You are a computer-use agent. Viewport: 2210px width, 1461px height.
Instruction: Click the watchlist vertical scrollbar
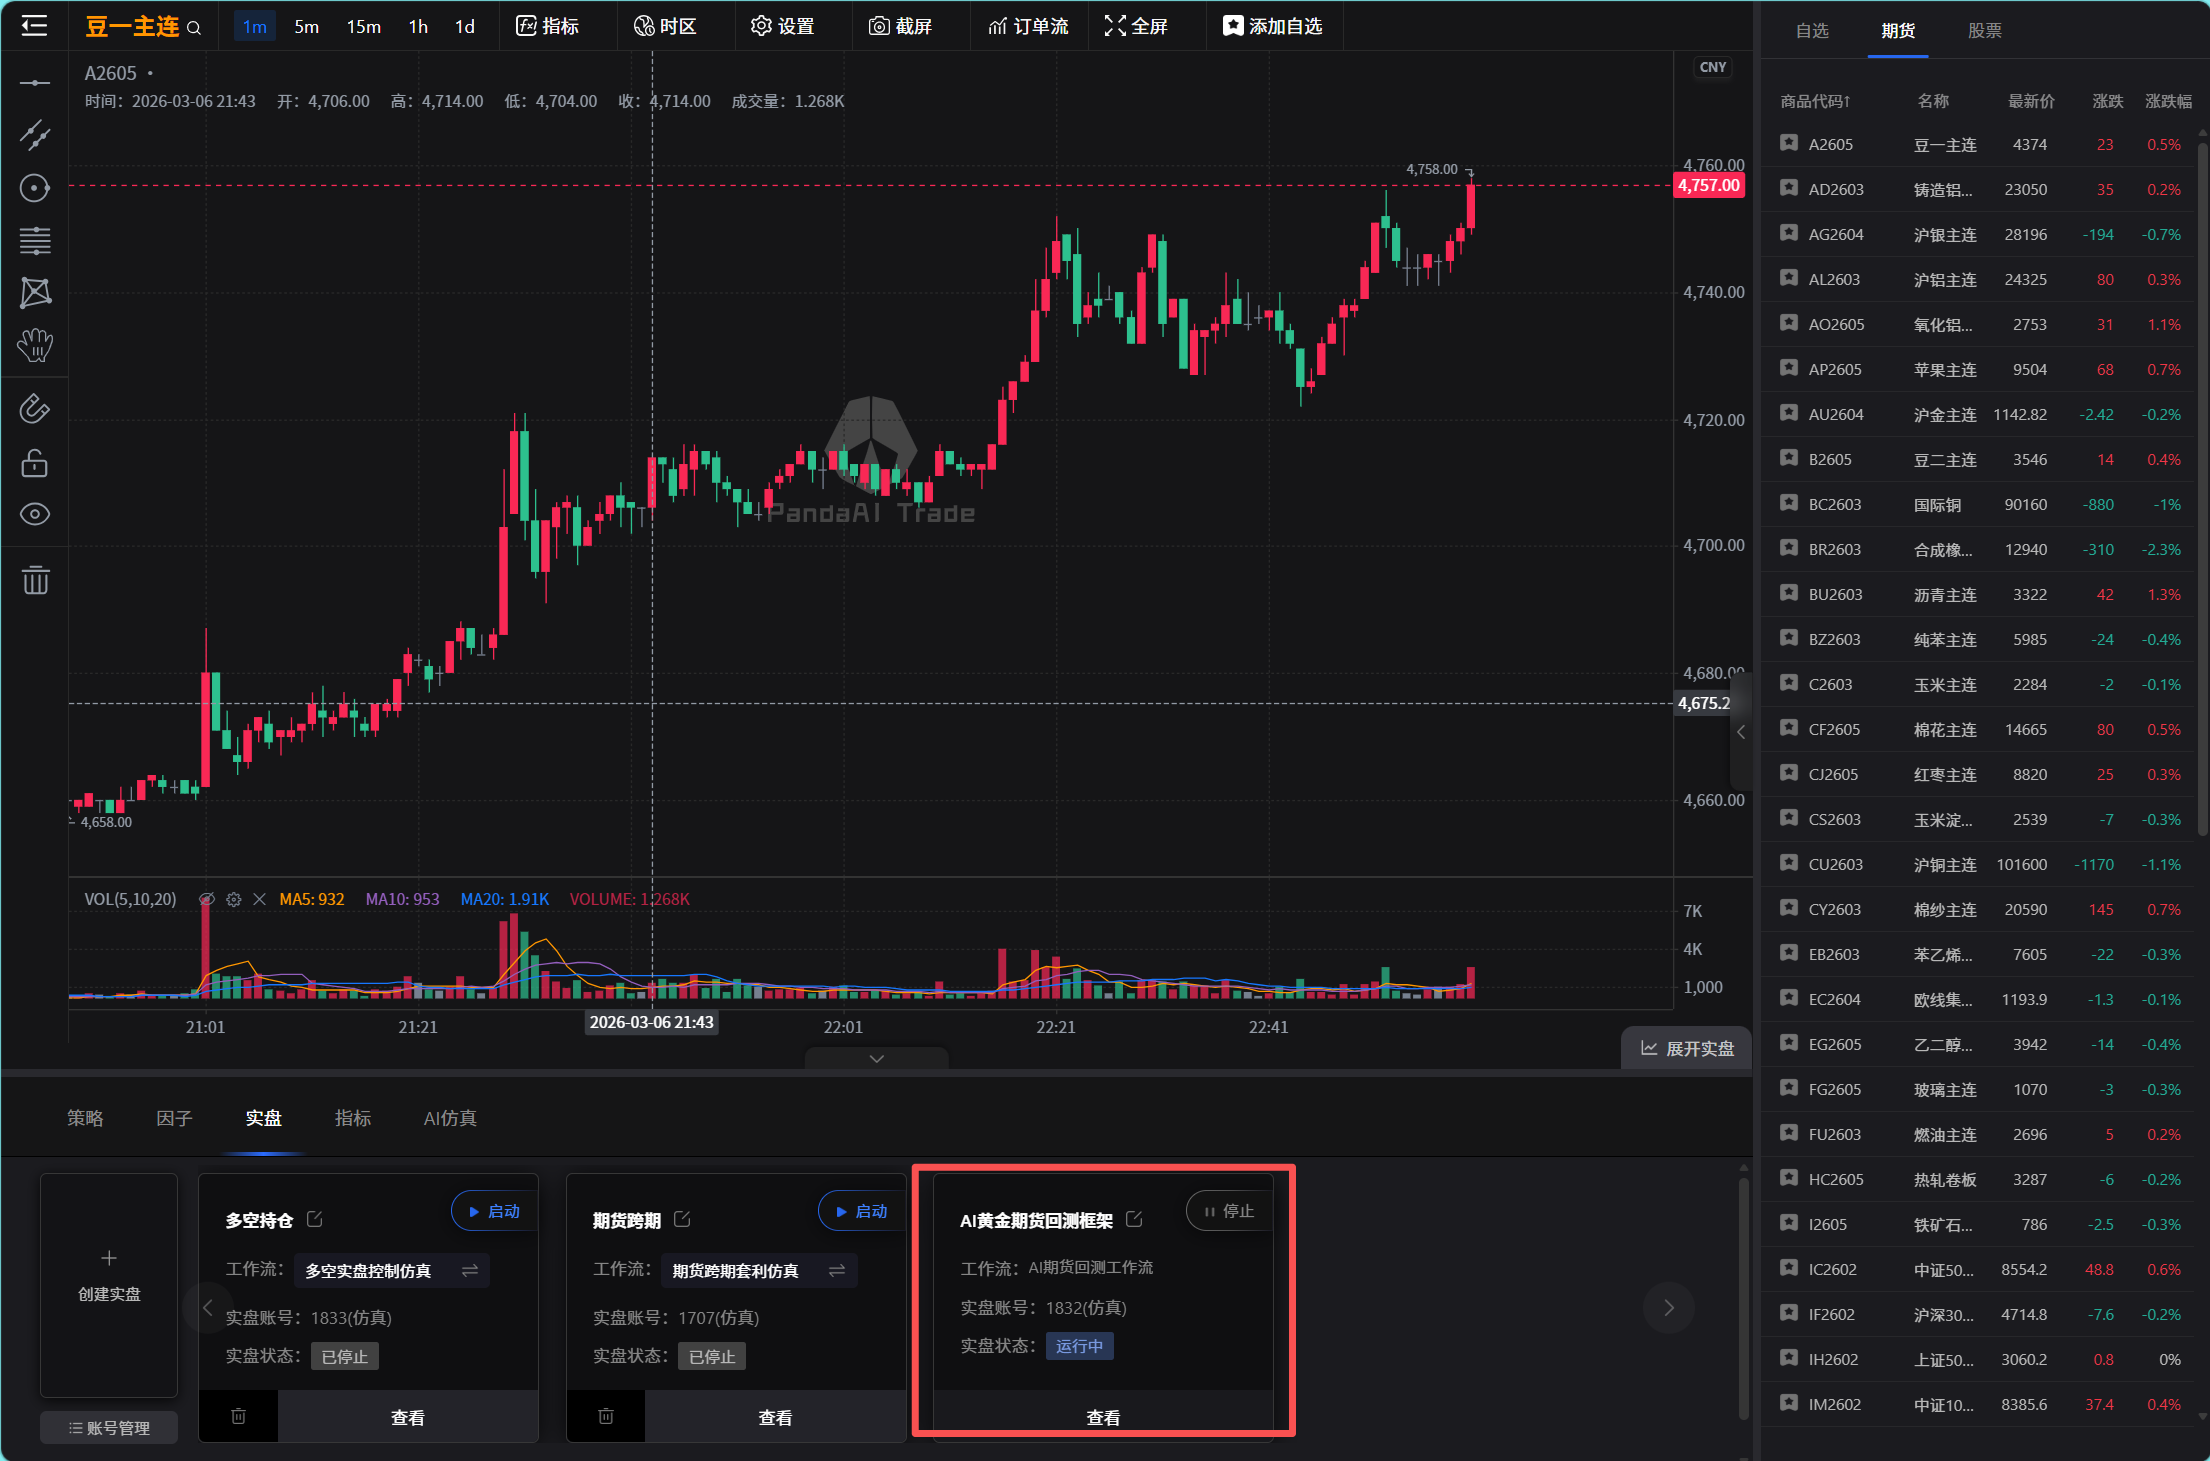click(x=2202, y=488)
